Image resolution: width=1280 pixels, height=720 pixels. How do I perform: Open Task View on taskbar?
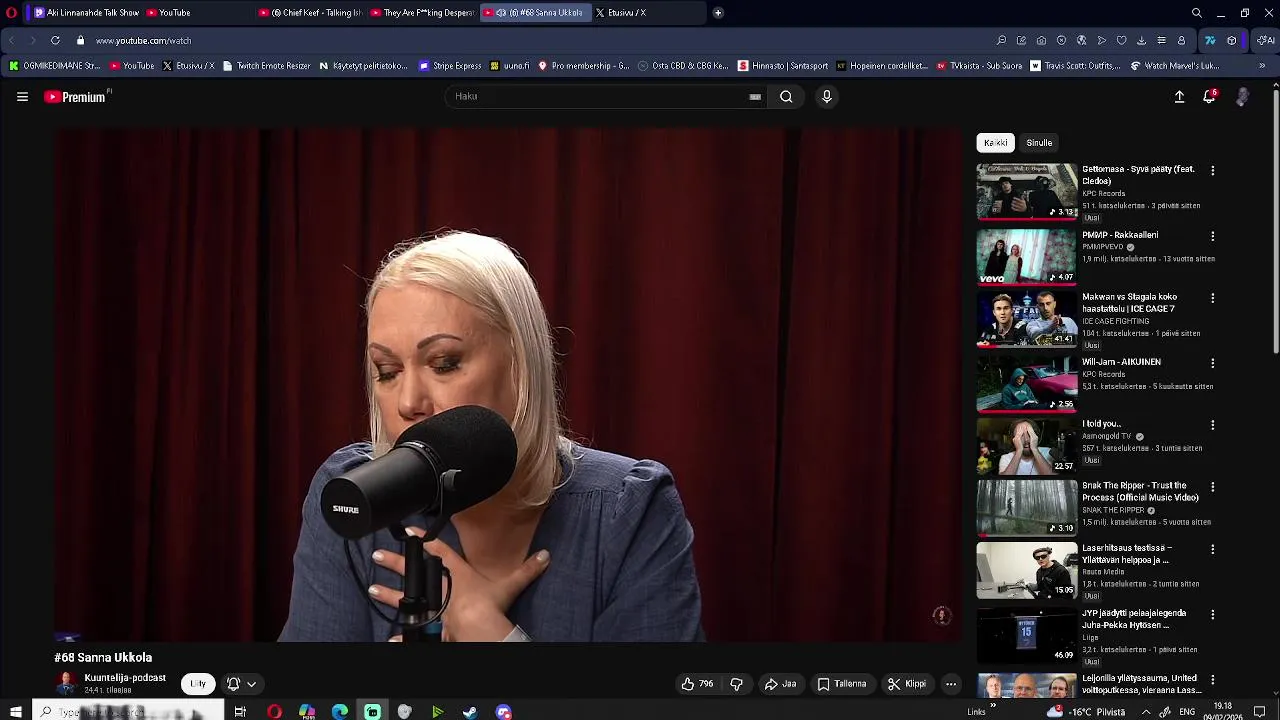240,712
